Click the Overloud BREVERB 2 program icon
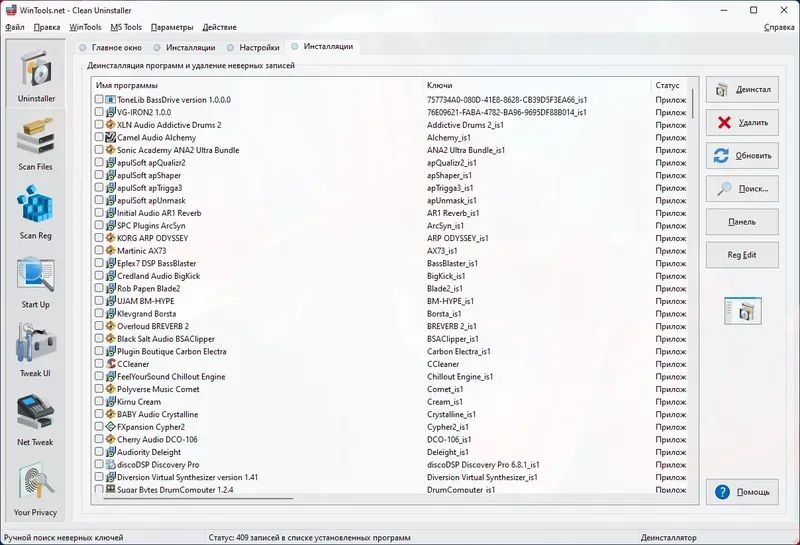 [x=110, y=326]
